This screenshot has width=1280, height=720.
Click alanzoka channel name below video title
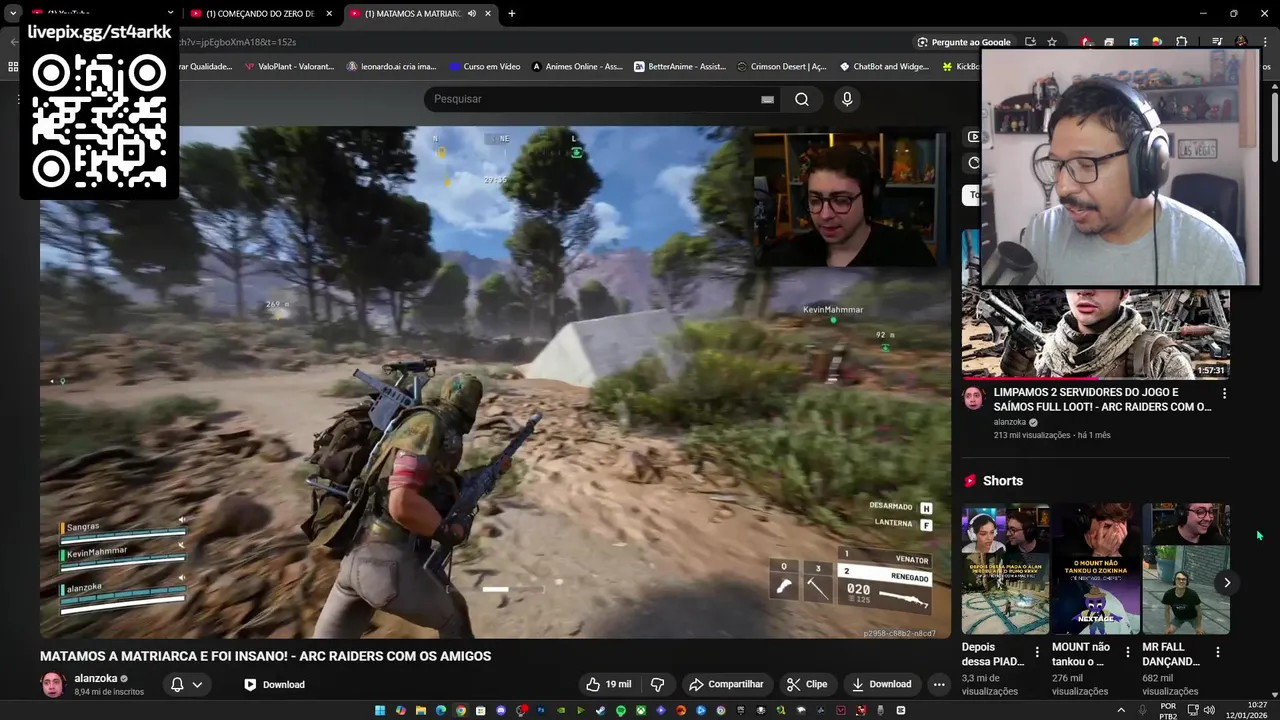click(96, 678)
